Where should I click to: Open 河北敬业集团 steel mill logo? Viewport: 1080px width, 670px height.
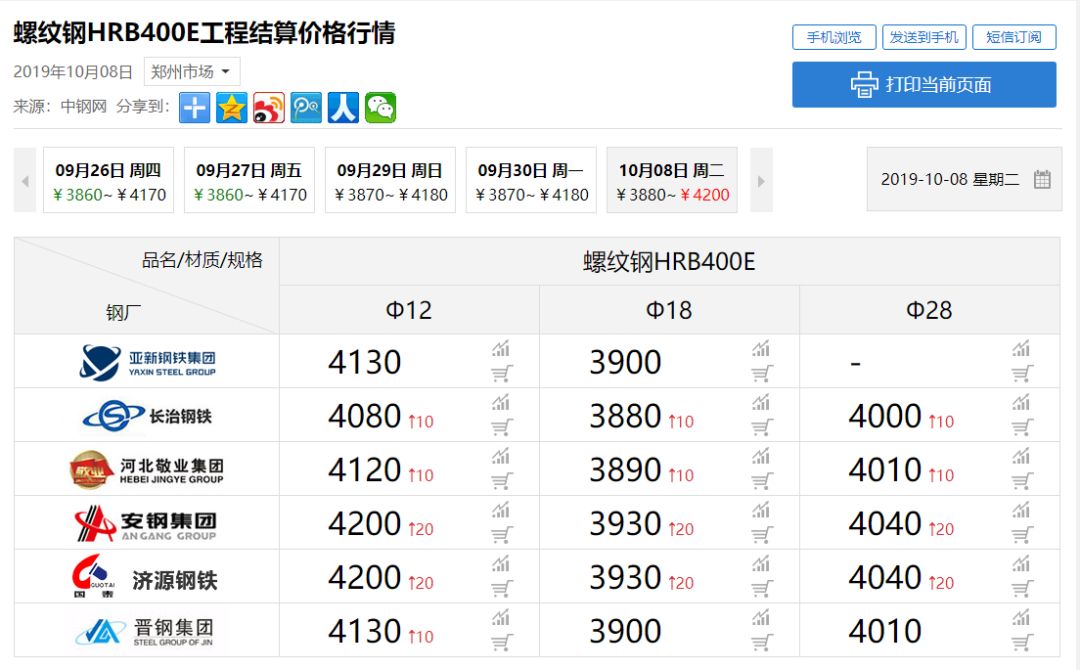(147, 470)
